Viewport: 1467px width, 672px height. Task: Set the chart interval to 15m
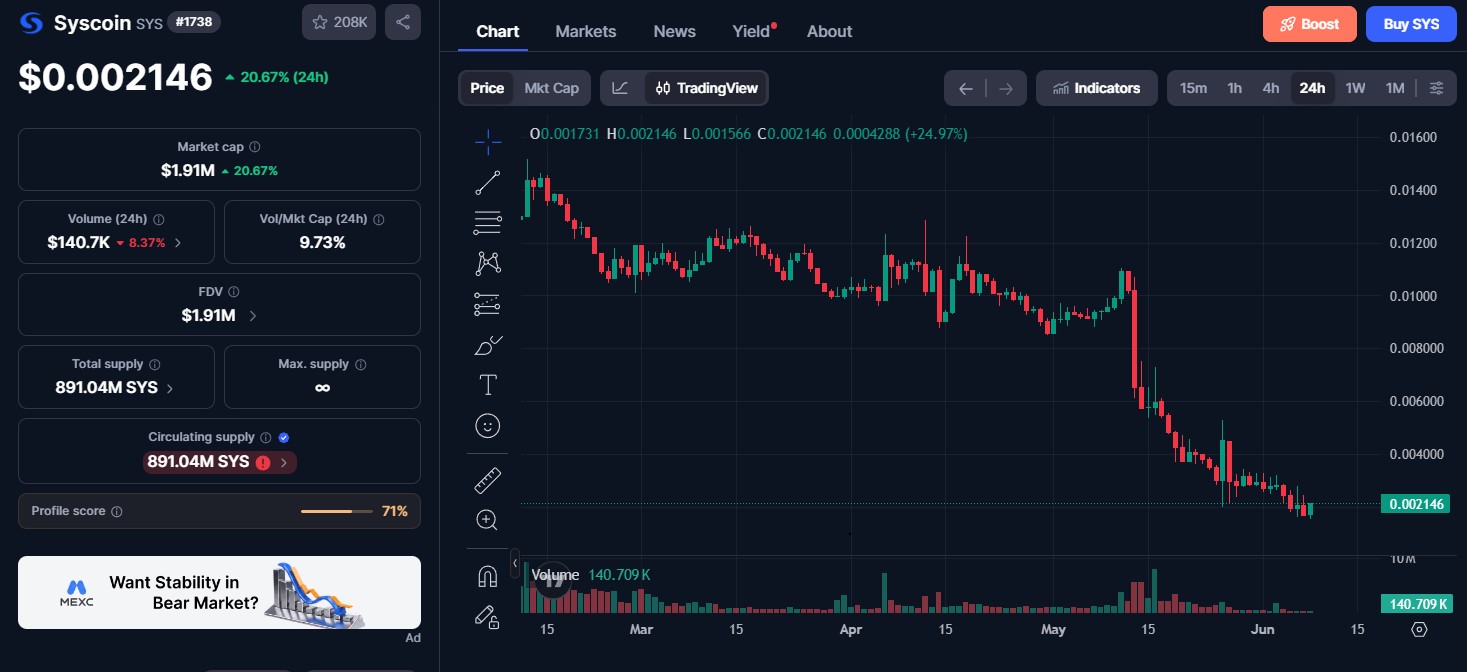pos(1193,88)
